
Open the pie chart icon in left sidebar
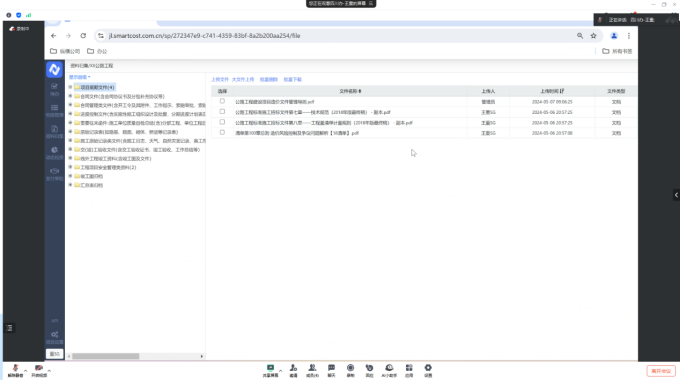[54, 150]
